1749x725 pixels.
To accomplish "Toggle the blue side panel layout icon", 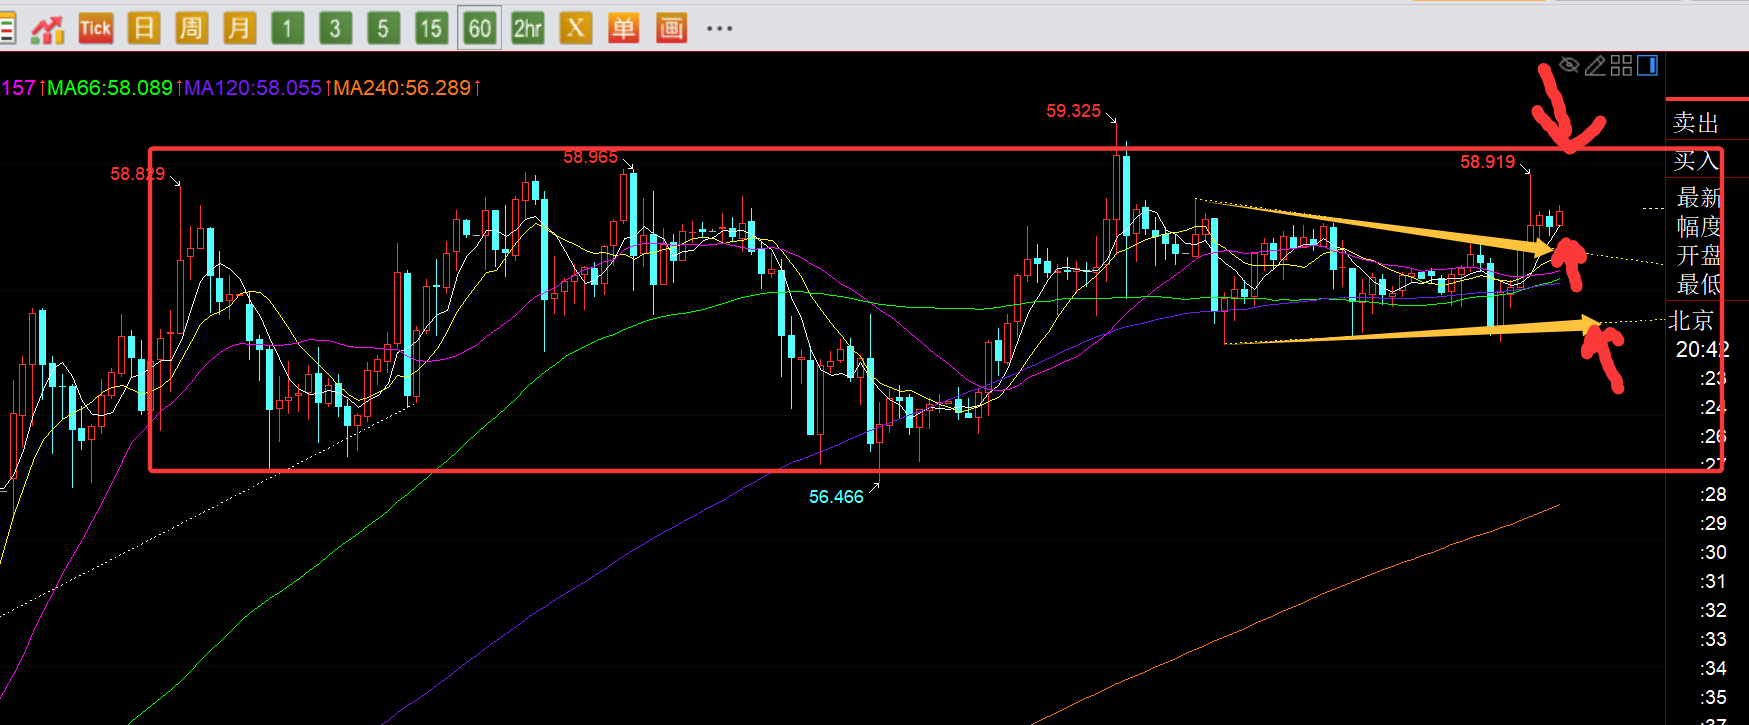I will (1647, 66).
